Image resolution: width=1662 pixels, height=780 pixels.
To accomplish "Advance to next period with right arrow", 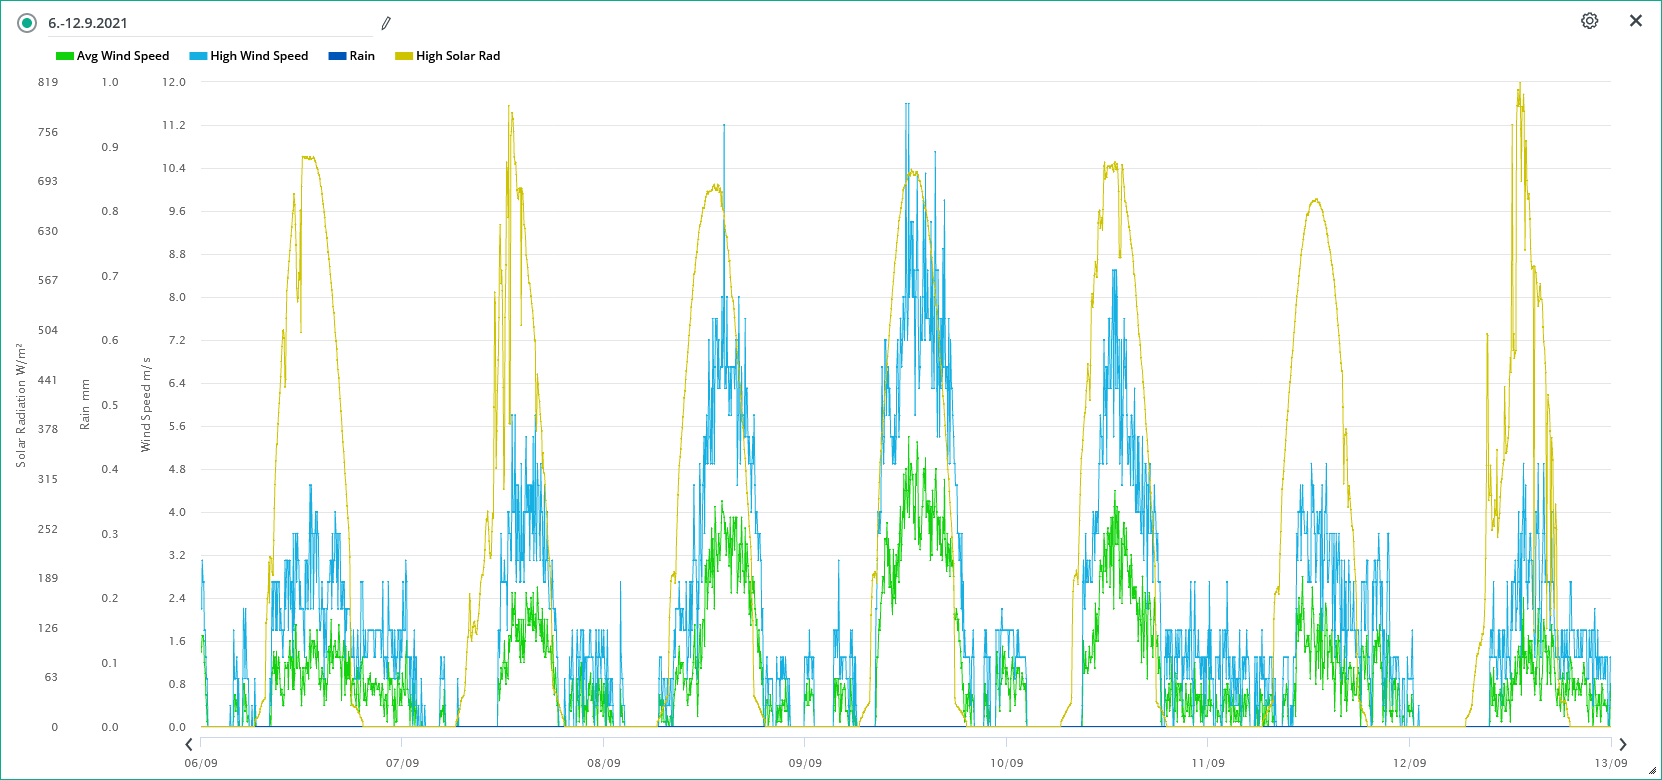I will pyautogui.click(x=1623, y=744).
